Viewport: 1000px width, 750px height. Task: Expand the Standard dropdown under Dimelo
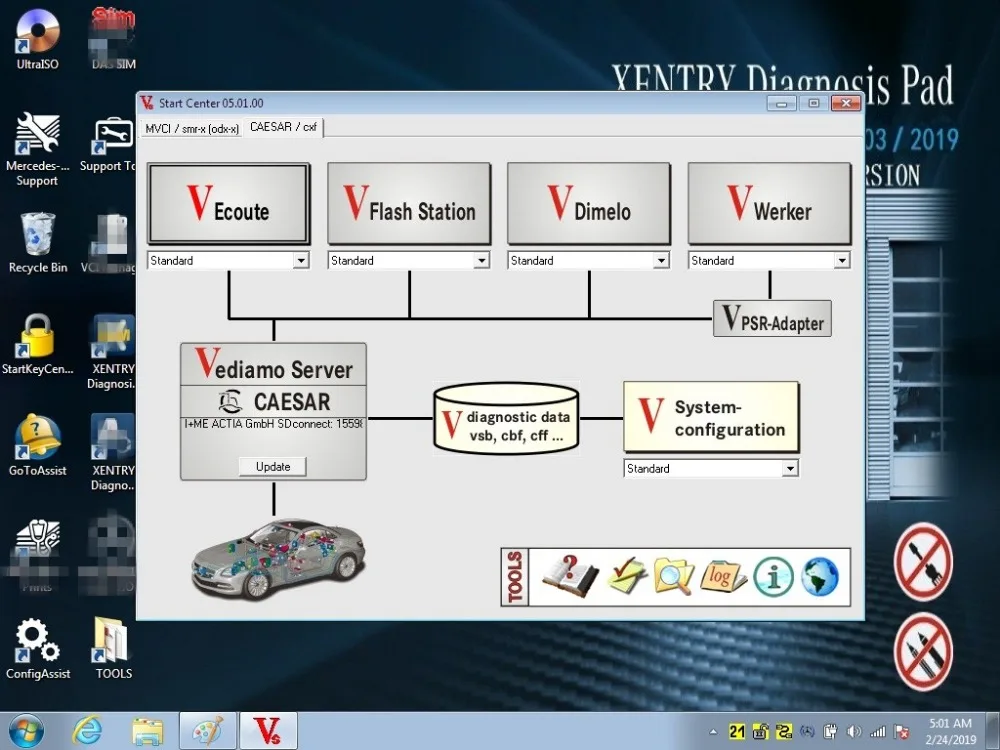coord(661,260)
